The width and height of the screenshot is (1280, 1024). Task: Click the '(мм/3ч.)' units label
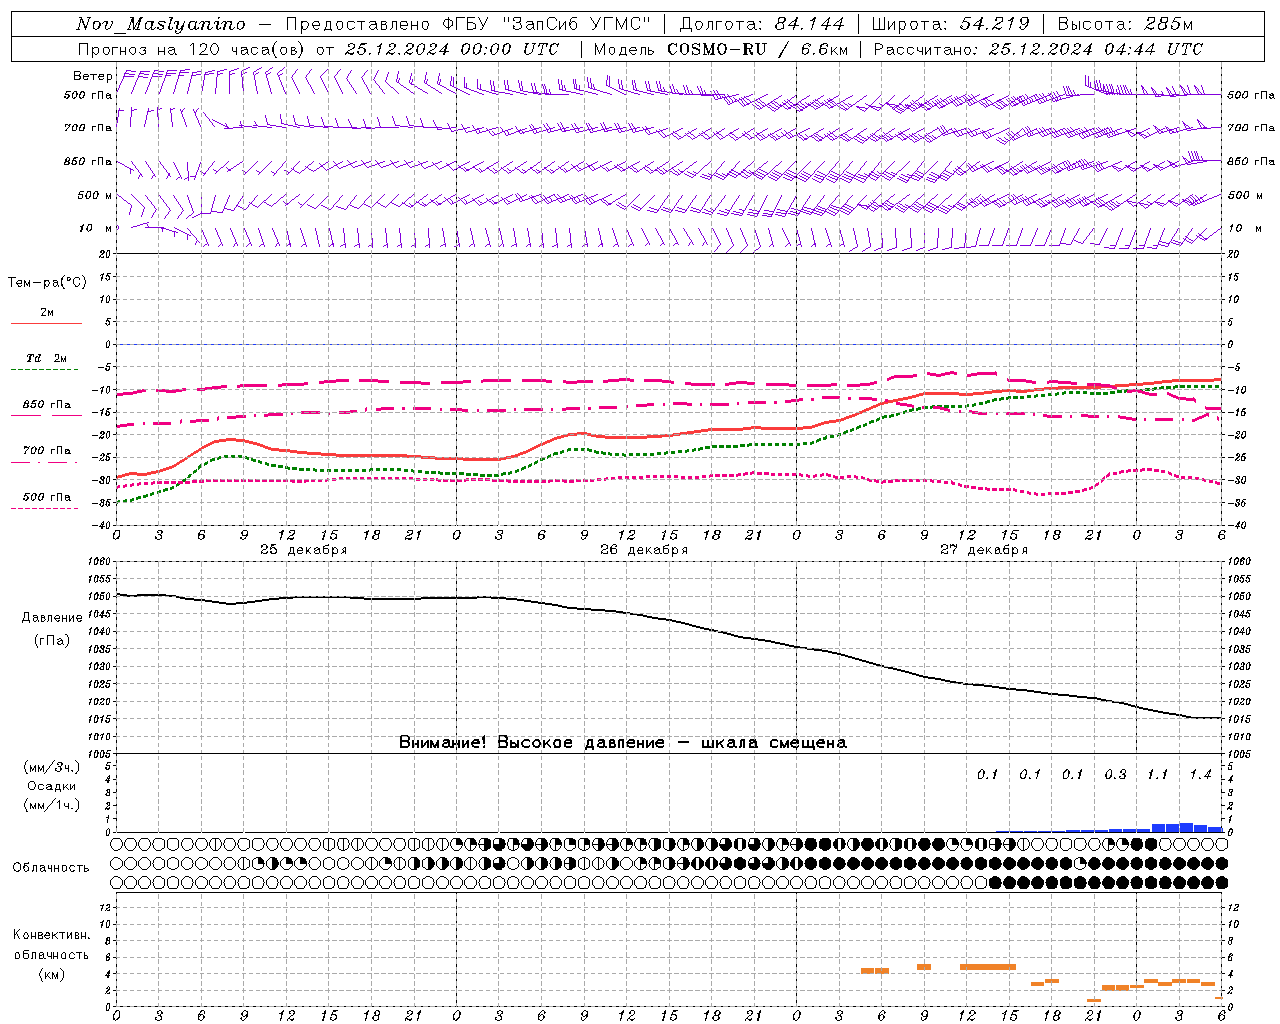[52, 767]
